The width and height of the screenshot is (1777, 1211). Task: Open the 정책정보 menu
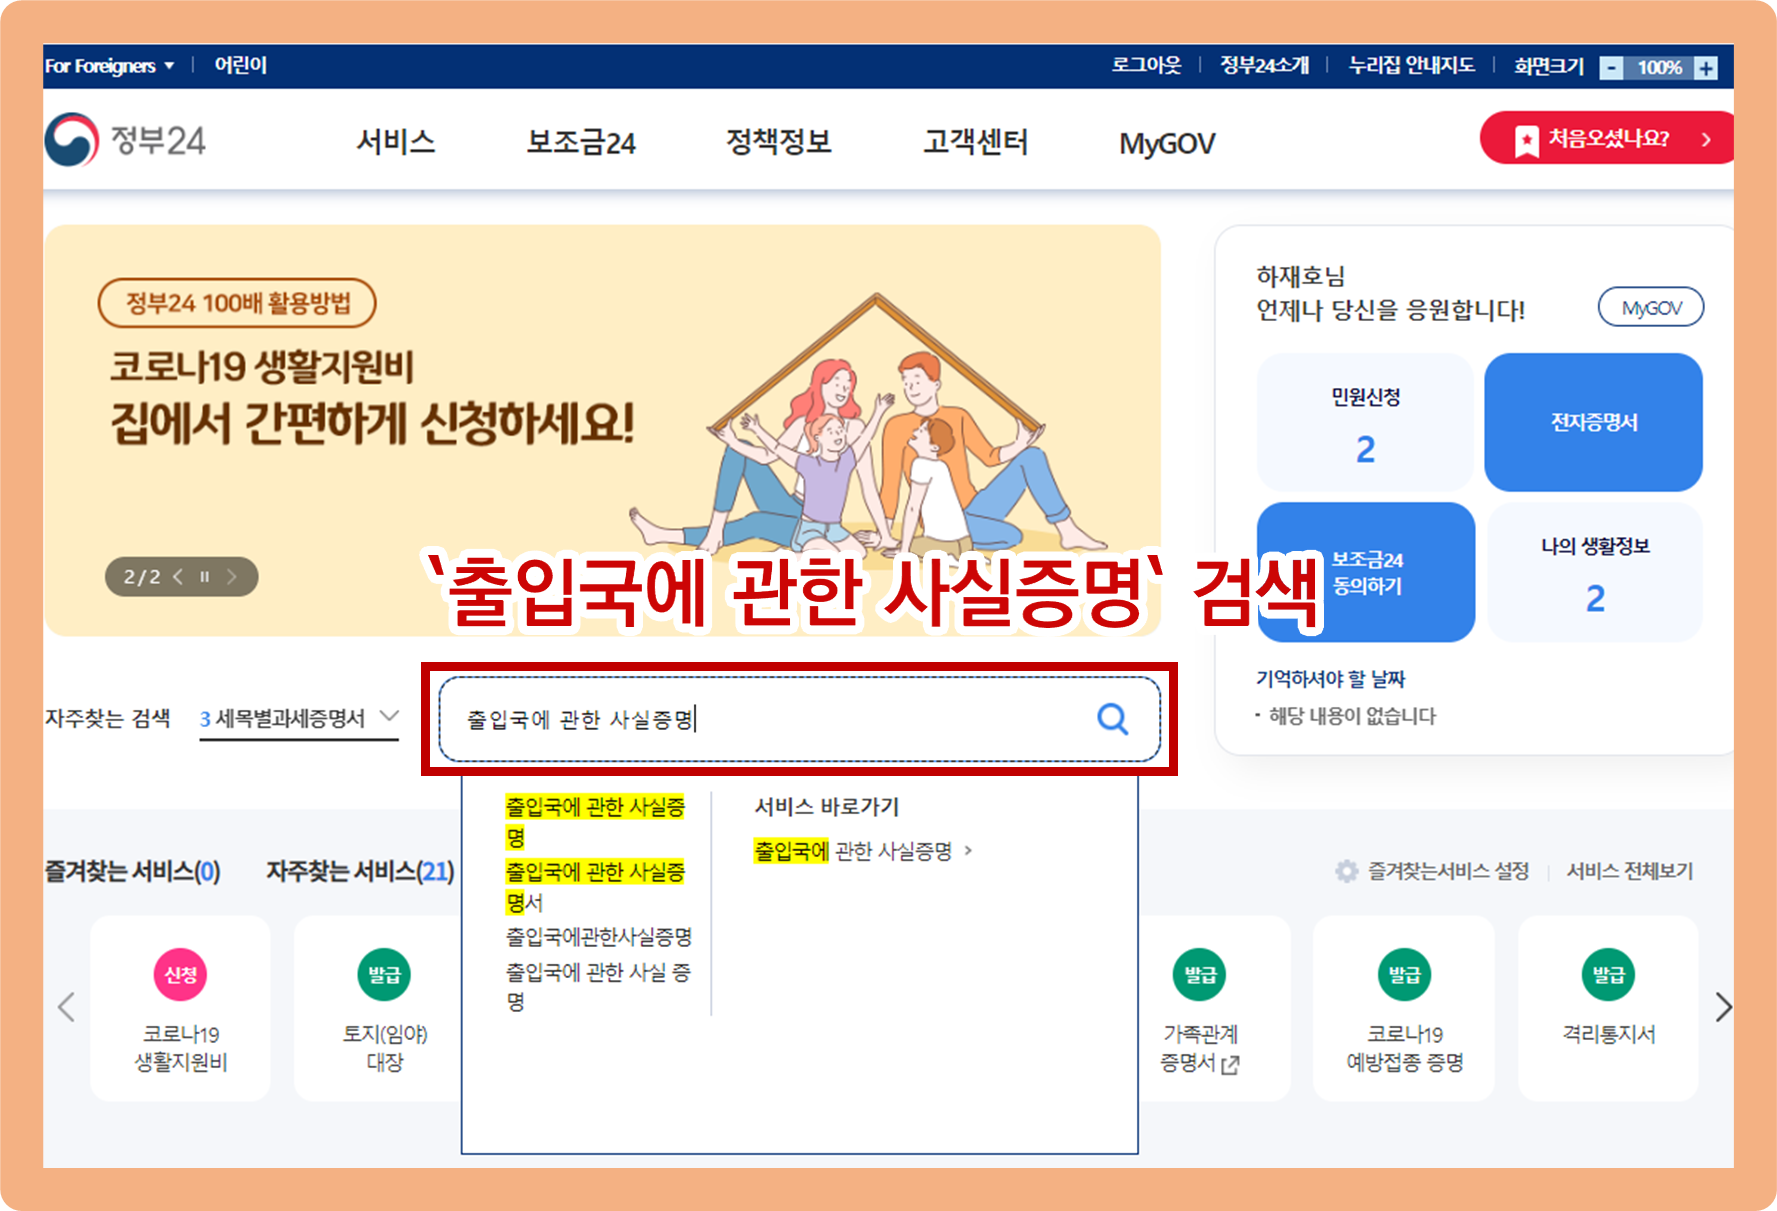(x=779, y=142)
